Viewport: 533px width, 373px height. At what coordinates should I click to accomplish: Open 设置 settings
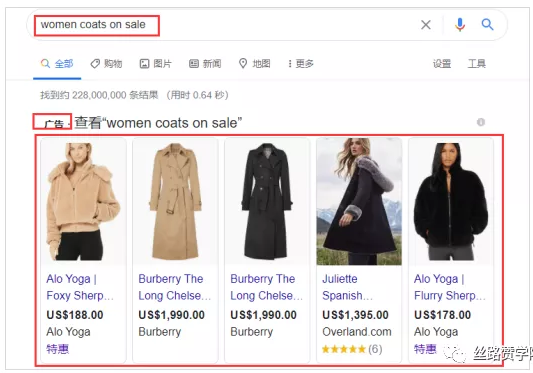point(442,64)
